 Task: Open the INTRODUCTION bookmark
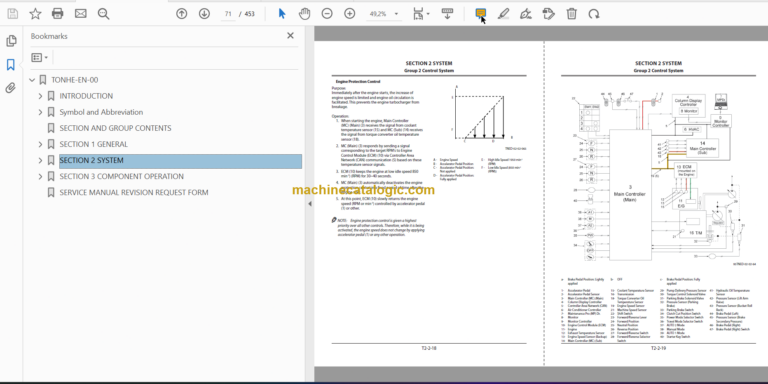pos(86,96)
